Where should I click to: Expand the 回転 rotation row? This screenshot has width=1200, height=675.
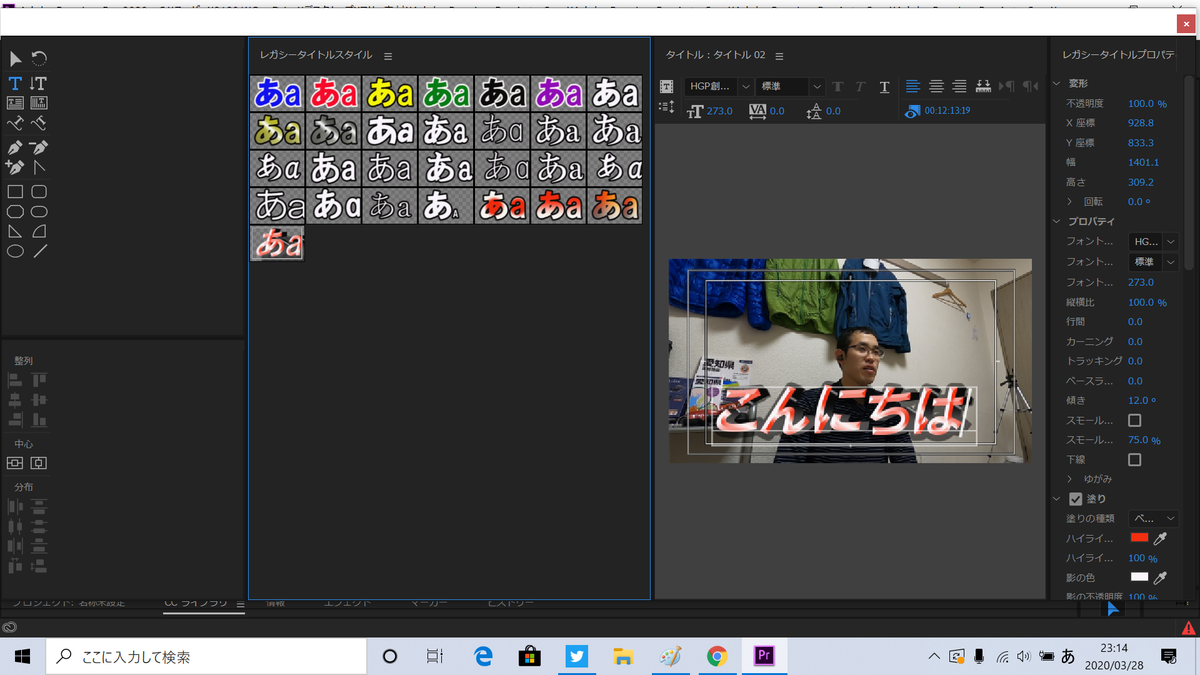click(x=1069, y=202)
